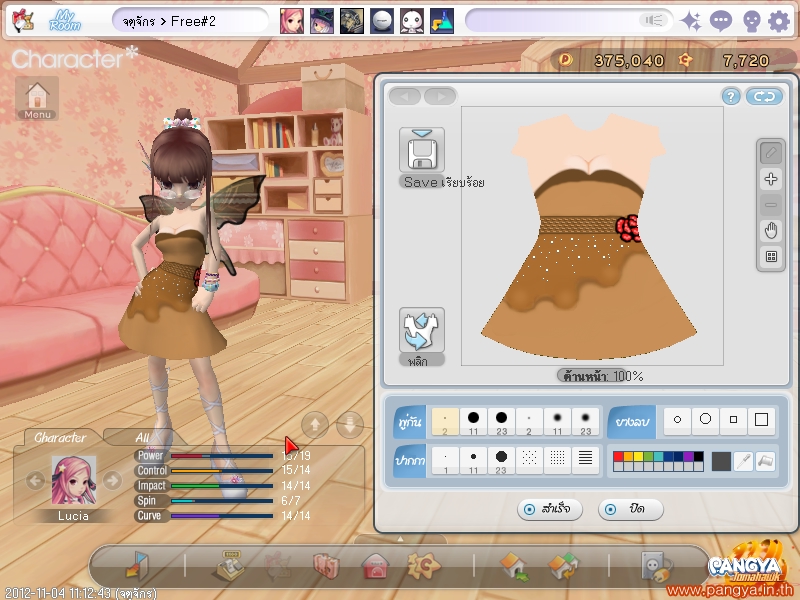Click the two houses swap icon
This screenshot has width=800, height=600.
(x=563, y=567)
